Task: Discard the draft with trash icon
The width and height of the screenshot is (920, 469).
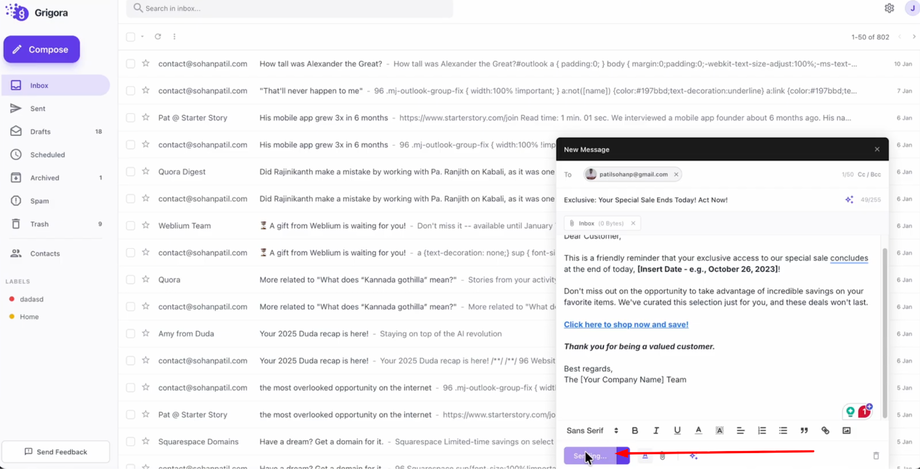Action: [x=876, y=455]
